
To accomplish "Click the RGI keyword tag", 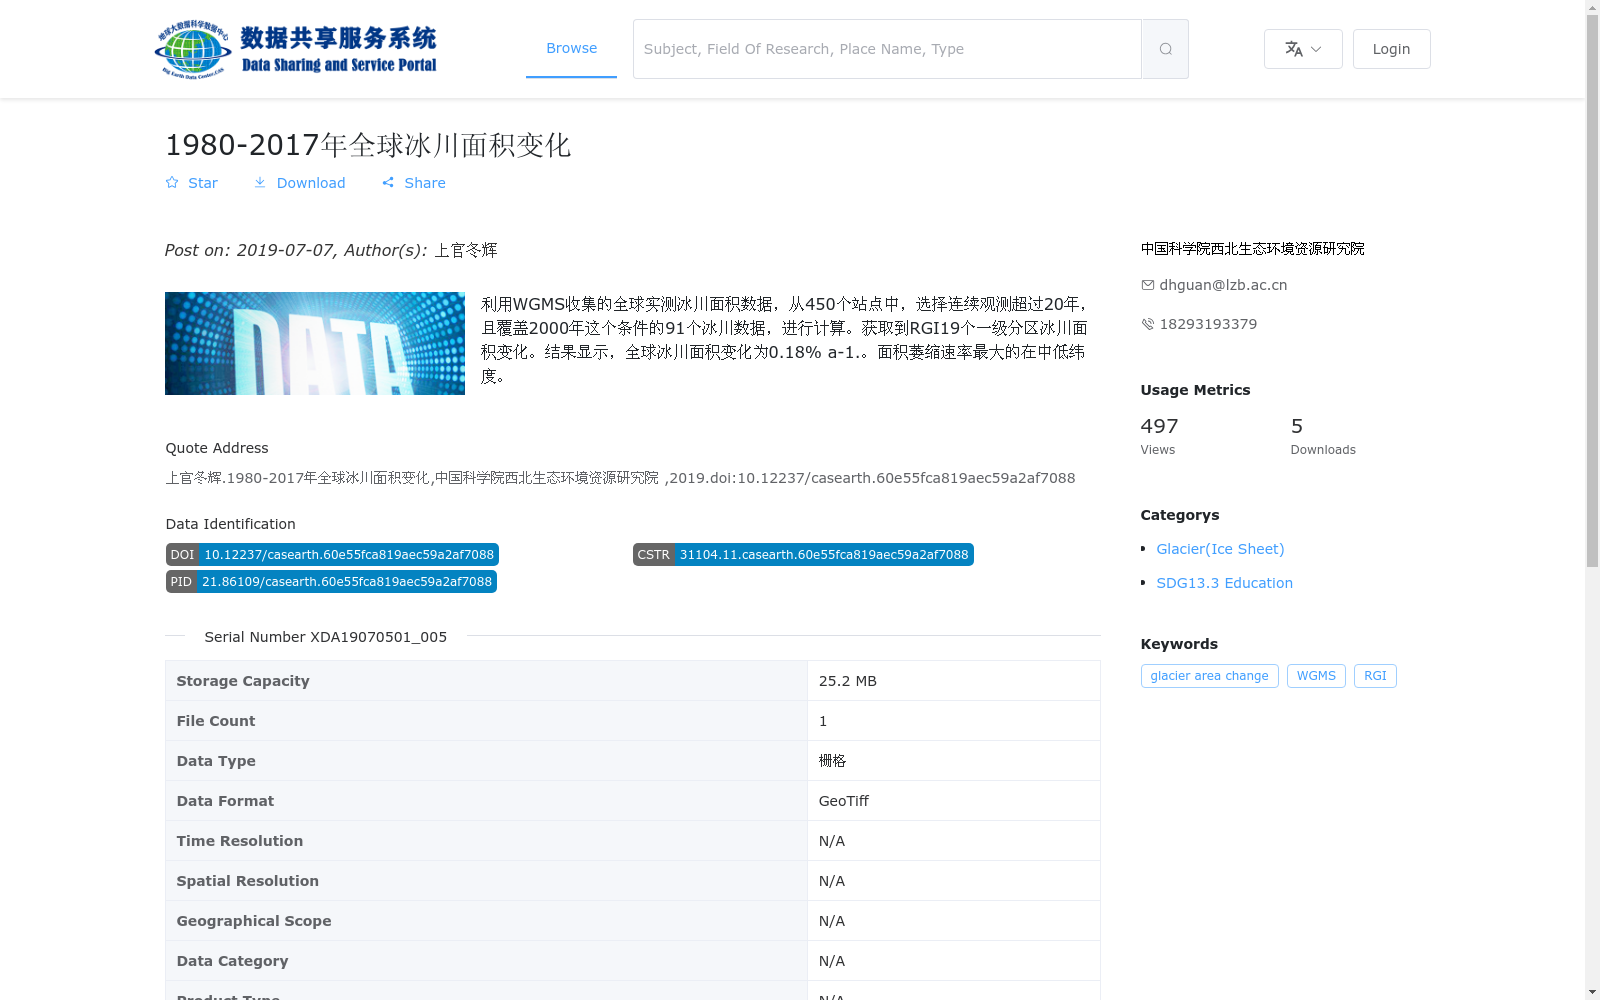I will [1375, 676].
